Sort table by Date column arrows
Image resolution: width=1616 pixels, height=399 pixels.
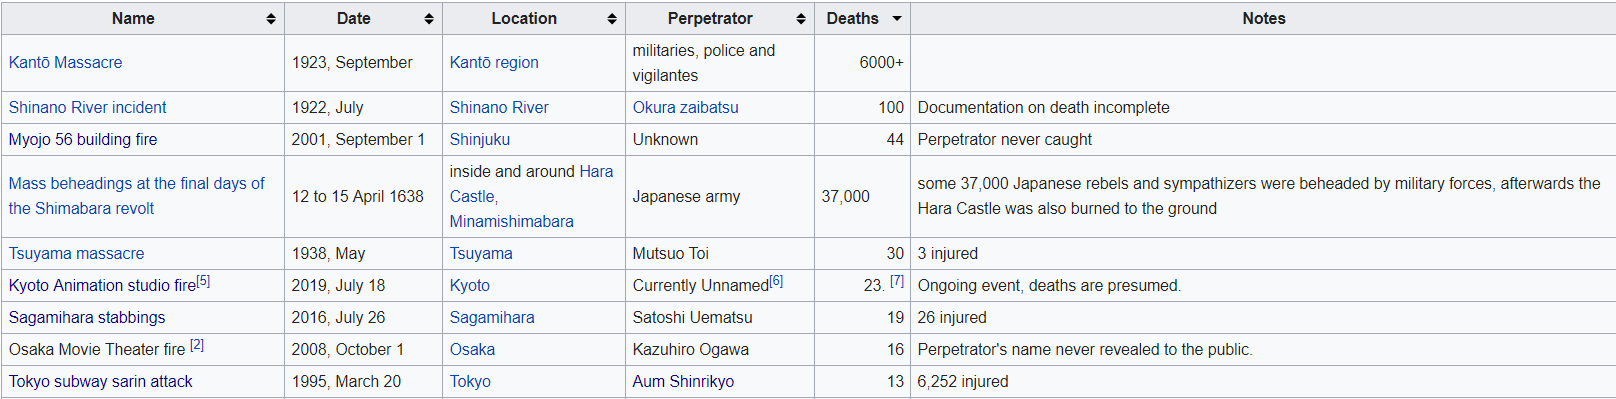tap(429, 19)
